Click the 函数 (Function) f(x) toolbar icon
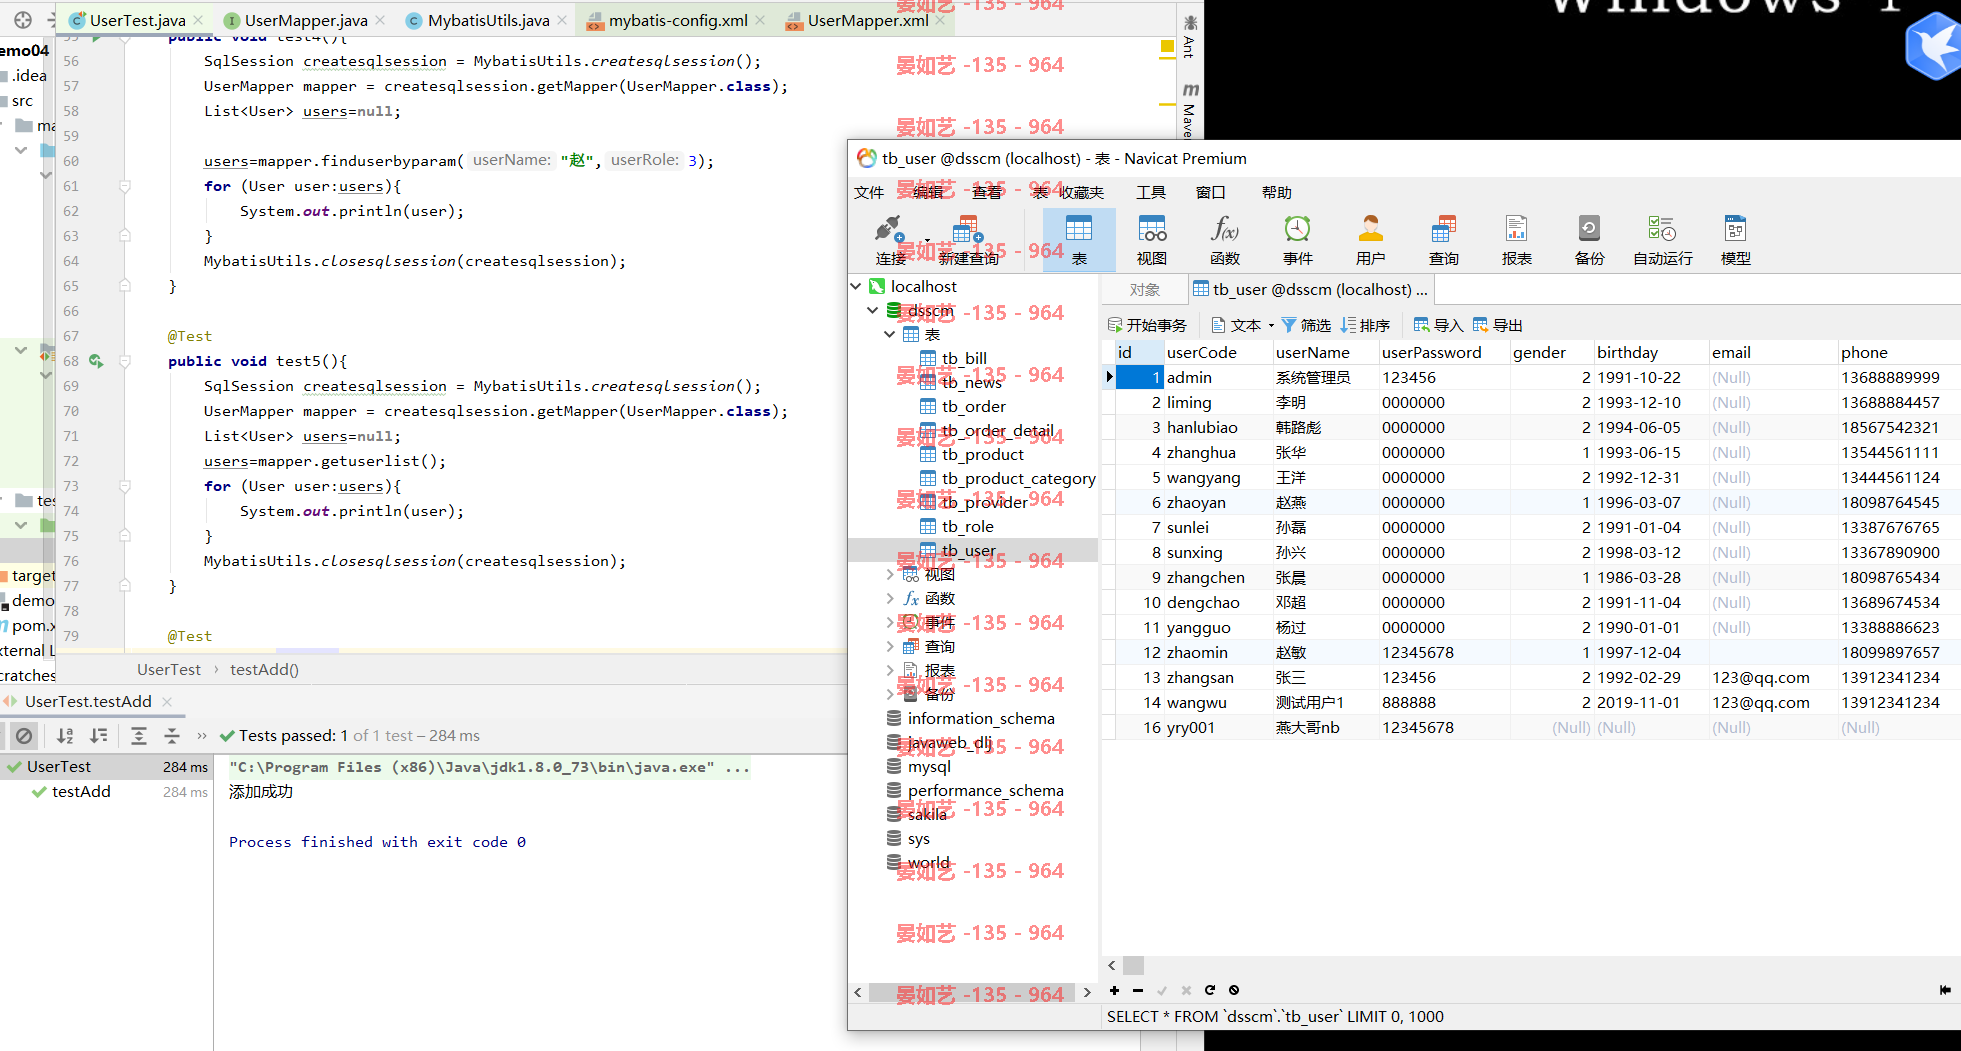 tap(1225, 240)
